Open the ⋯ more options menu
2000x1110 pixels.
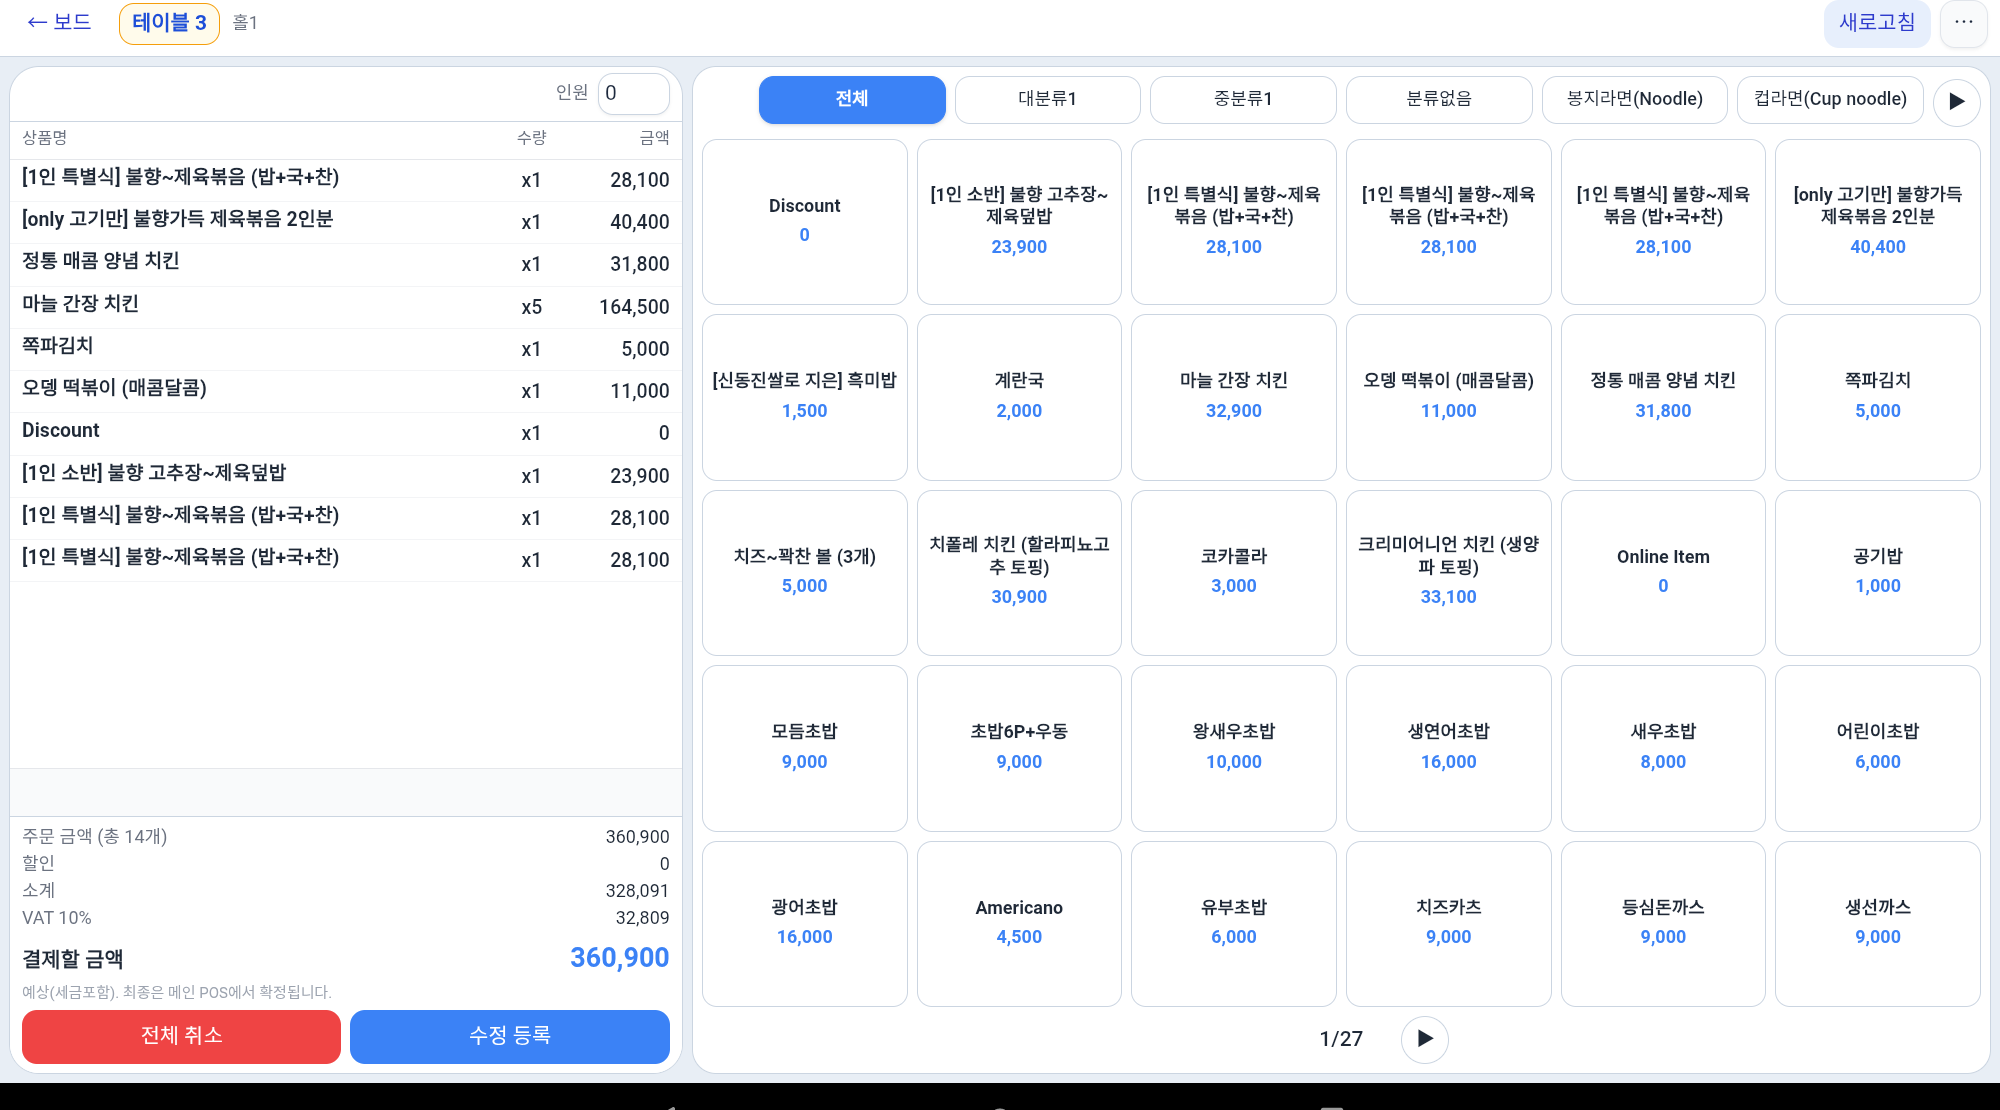coord(1963,22)
